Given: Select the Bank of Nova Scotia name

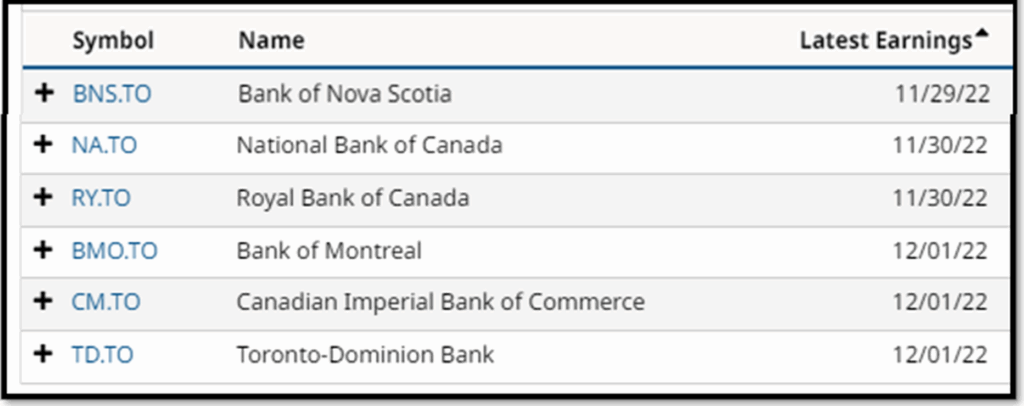Looking at the screenshot, I should point(344,94).
